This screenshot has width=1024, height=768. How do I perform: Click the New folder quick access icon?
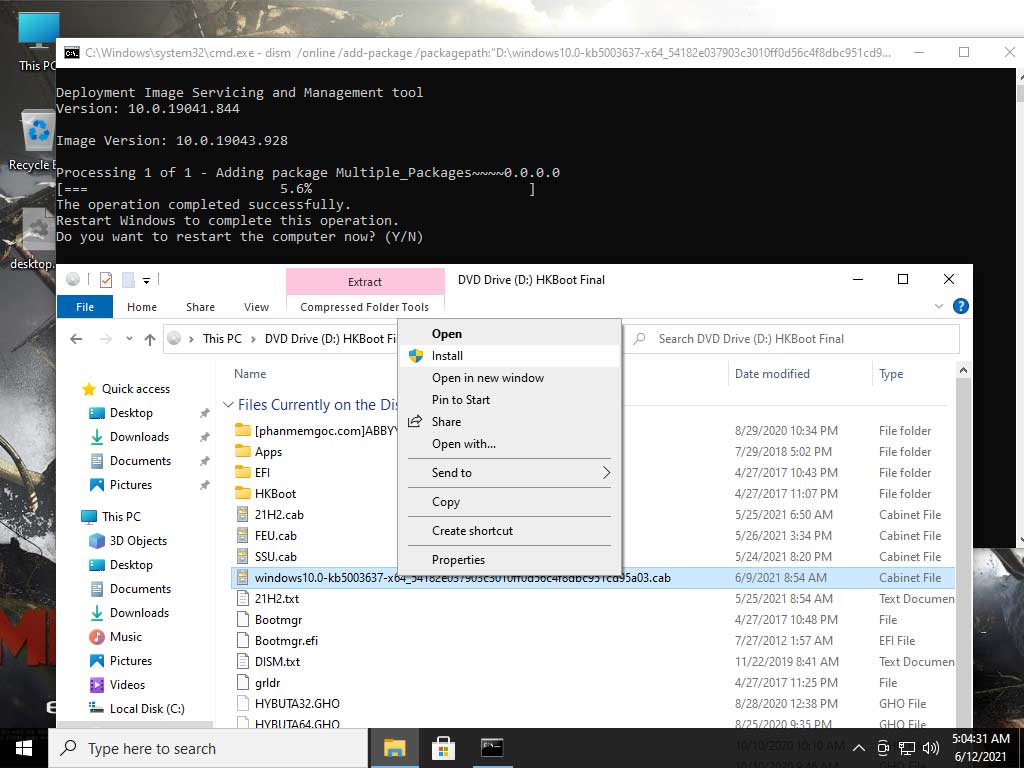[129, 280]
